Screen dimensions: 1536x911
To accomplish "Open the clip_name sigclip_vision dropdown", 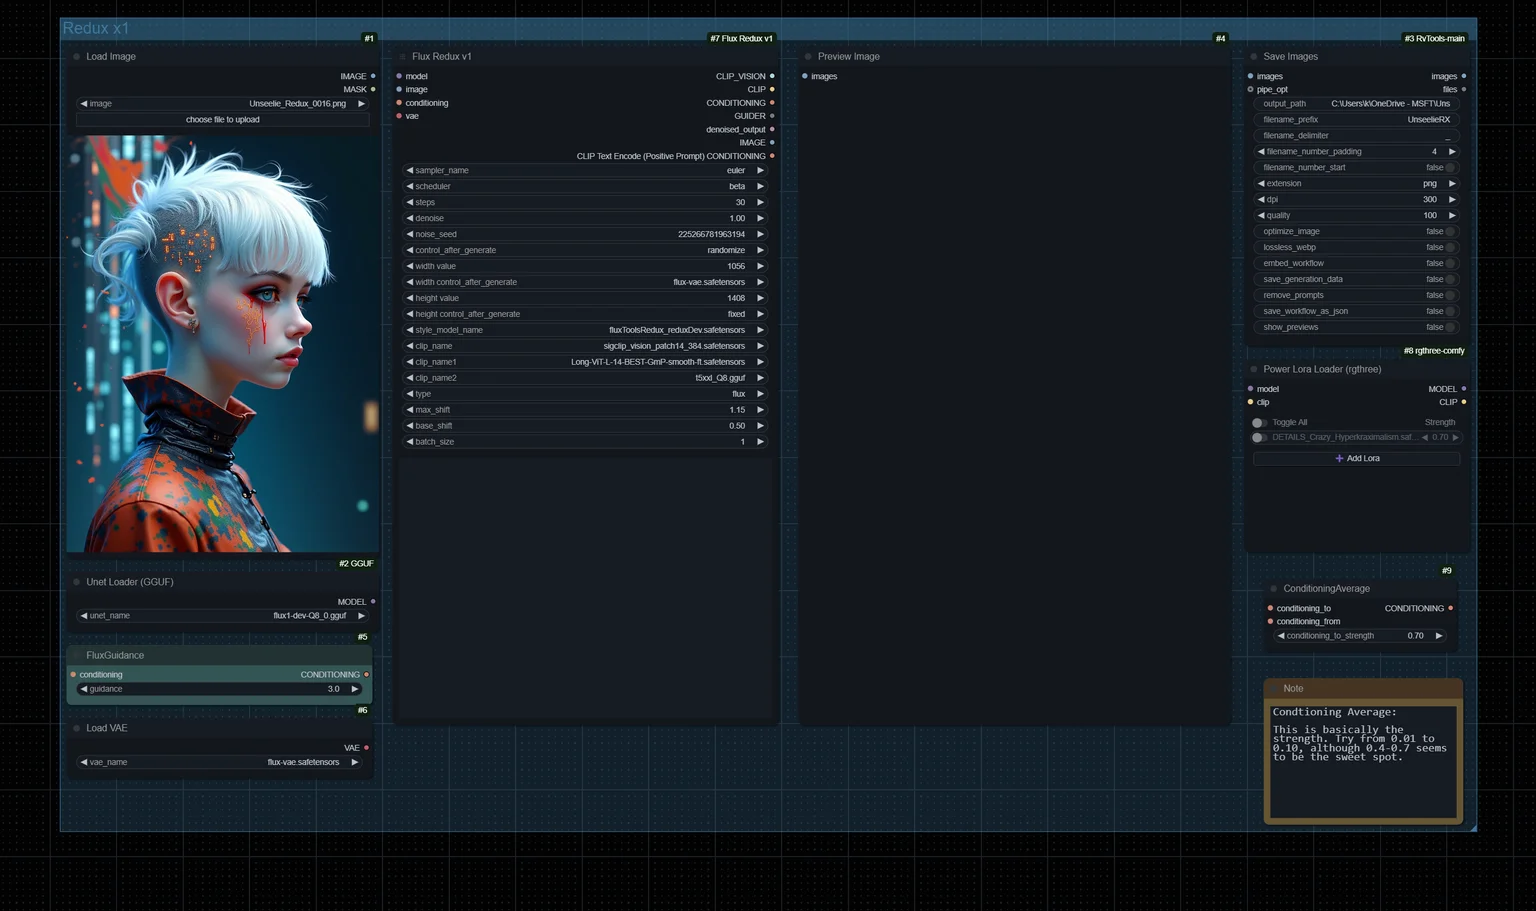I will tap(585, 347).
